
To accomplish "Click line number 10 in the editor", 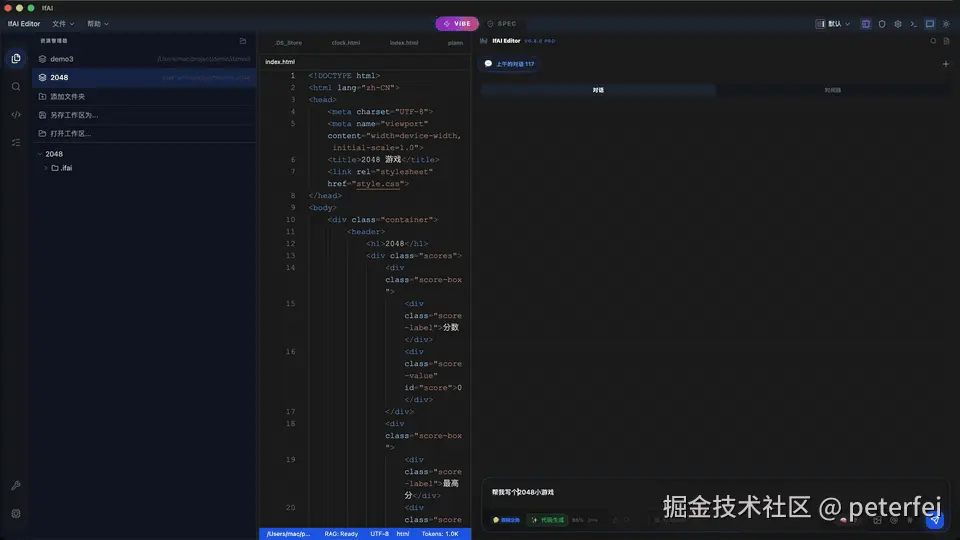I will (290, 220).
